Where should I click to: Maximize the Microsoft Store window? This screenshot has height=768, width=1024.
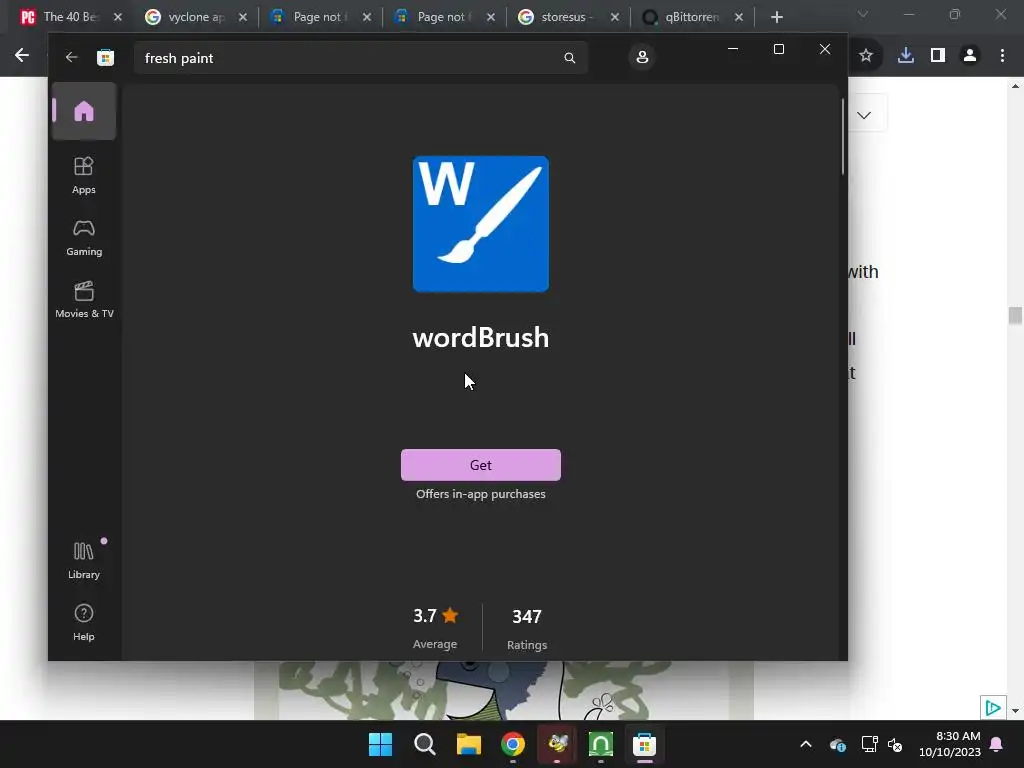[778, 49]
